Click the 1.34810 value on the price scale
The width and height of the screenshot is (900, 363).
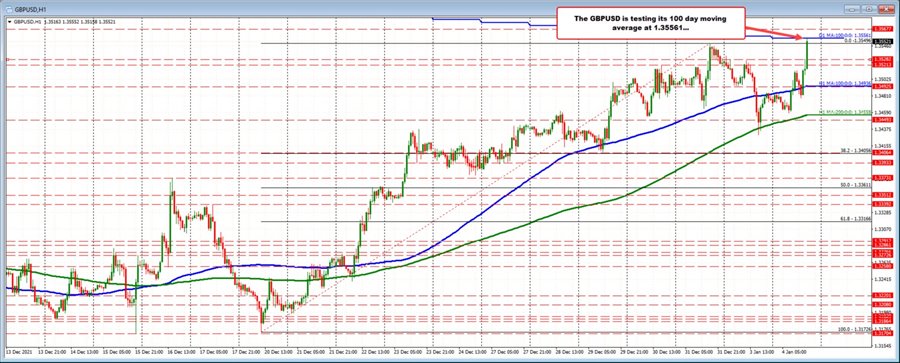[882, 96]
